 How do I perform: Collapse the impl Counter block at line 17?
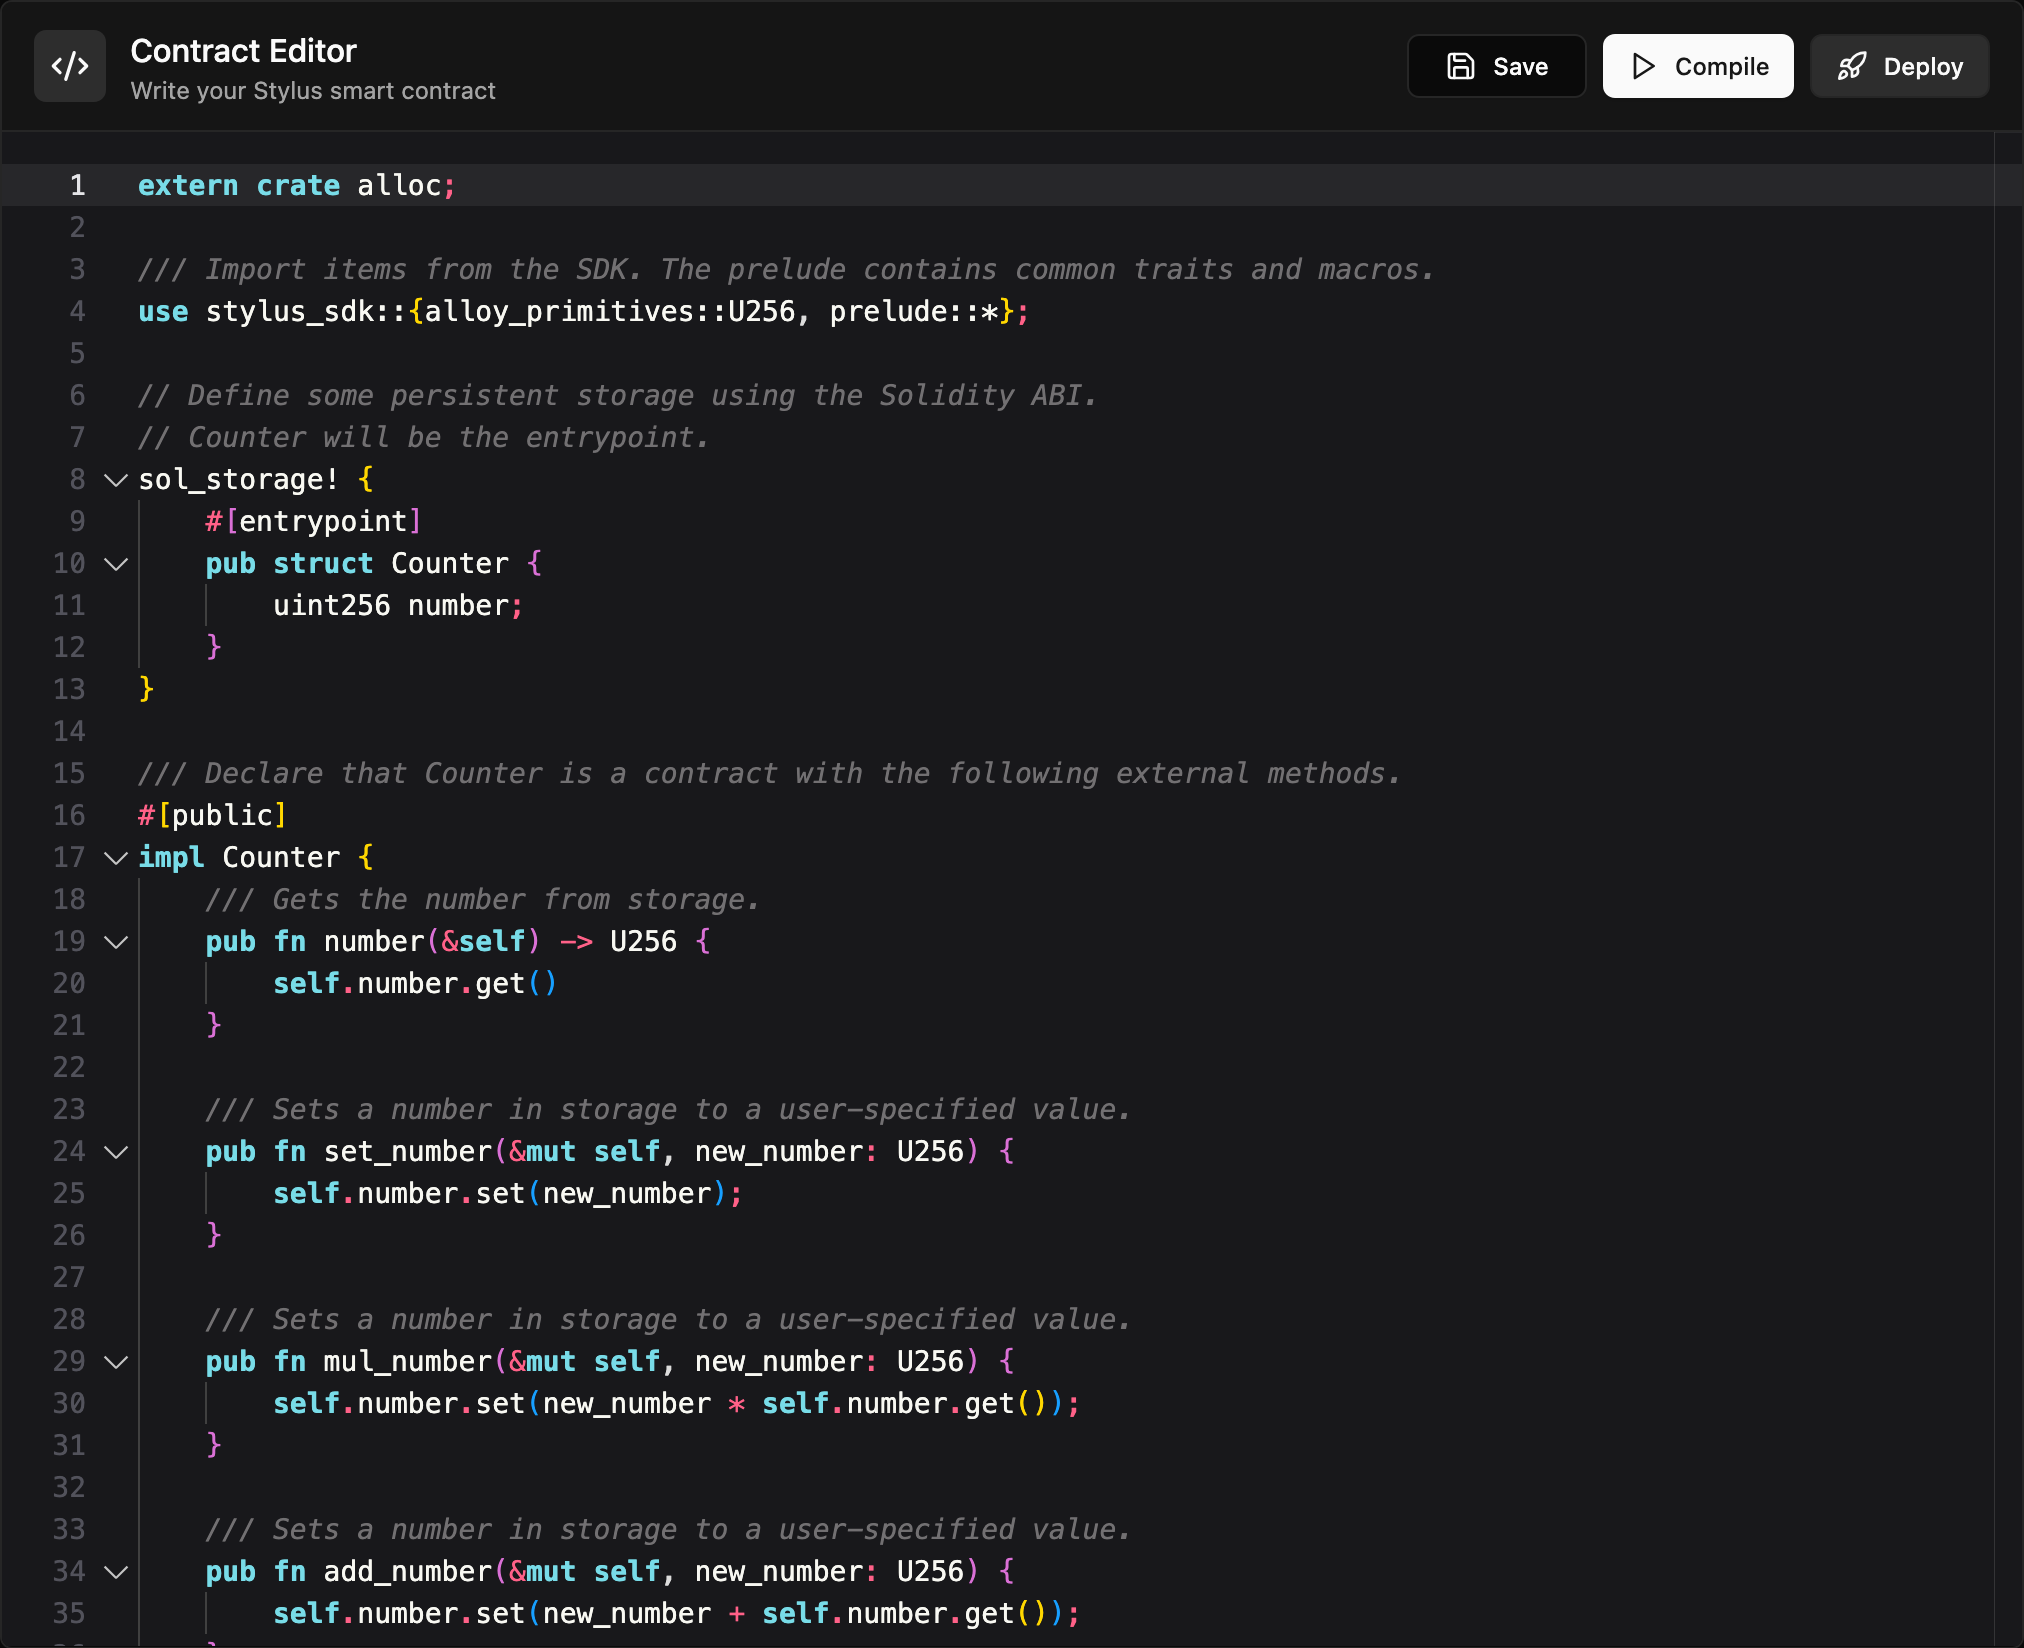click(x=116, y=858)
